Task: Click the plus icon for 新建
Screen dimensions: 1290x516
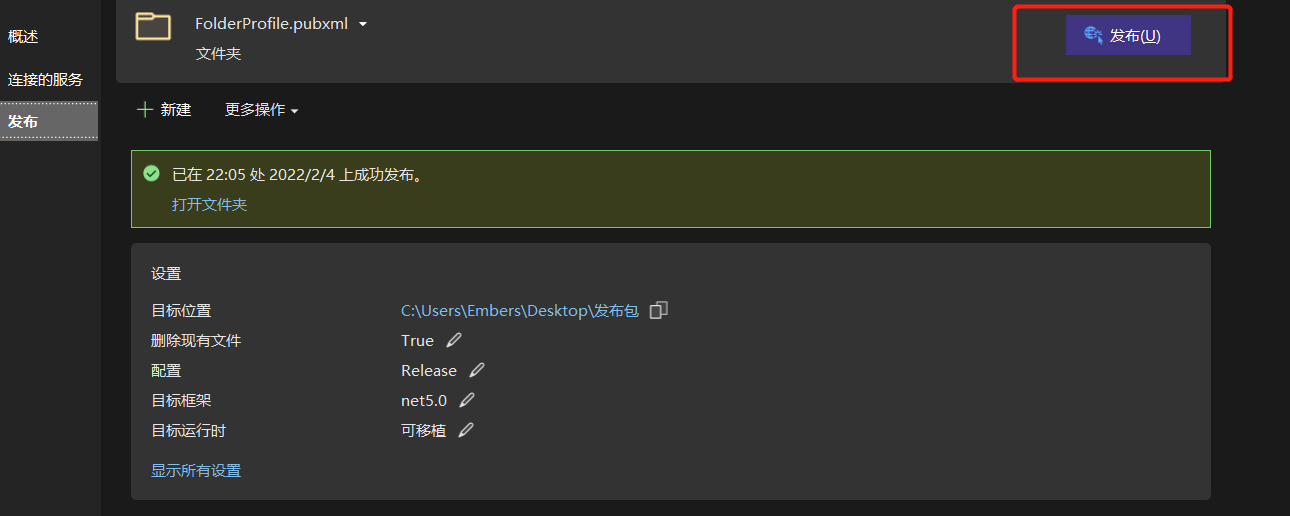Action: point(145,110)
